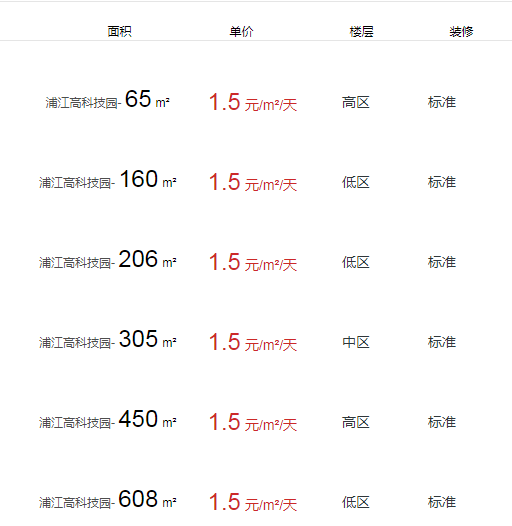Screen dimensions: 512x526
Task: Sort by the 面积 column header
Action: coord(119,32)
